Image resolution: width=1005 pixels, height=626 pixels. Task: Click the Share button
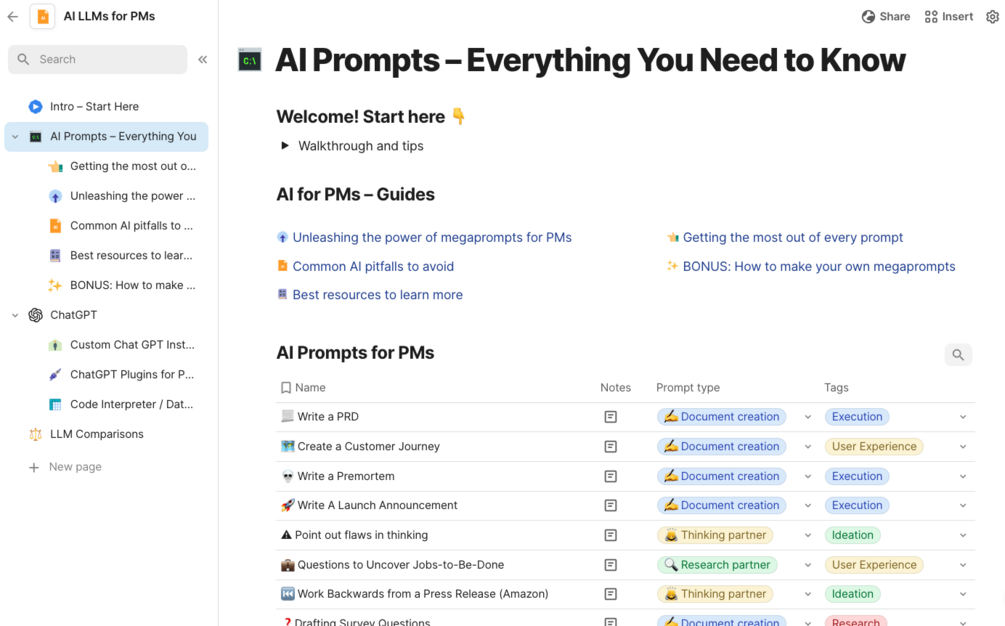885,17
